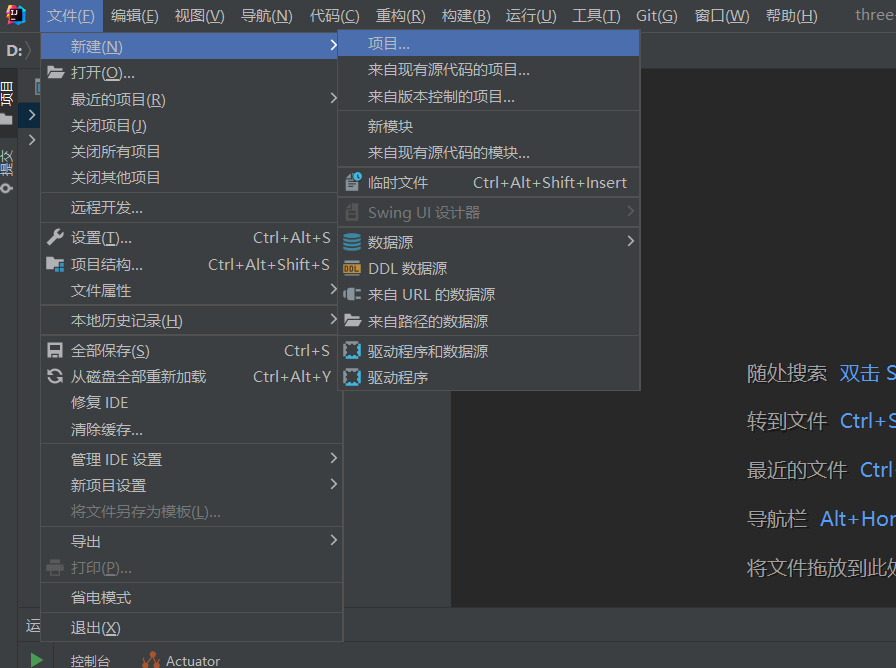Open 远程开发... menu entry
896x668 pixels.
190,207
